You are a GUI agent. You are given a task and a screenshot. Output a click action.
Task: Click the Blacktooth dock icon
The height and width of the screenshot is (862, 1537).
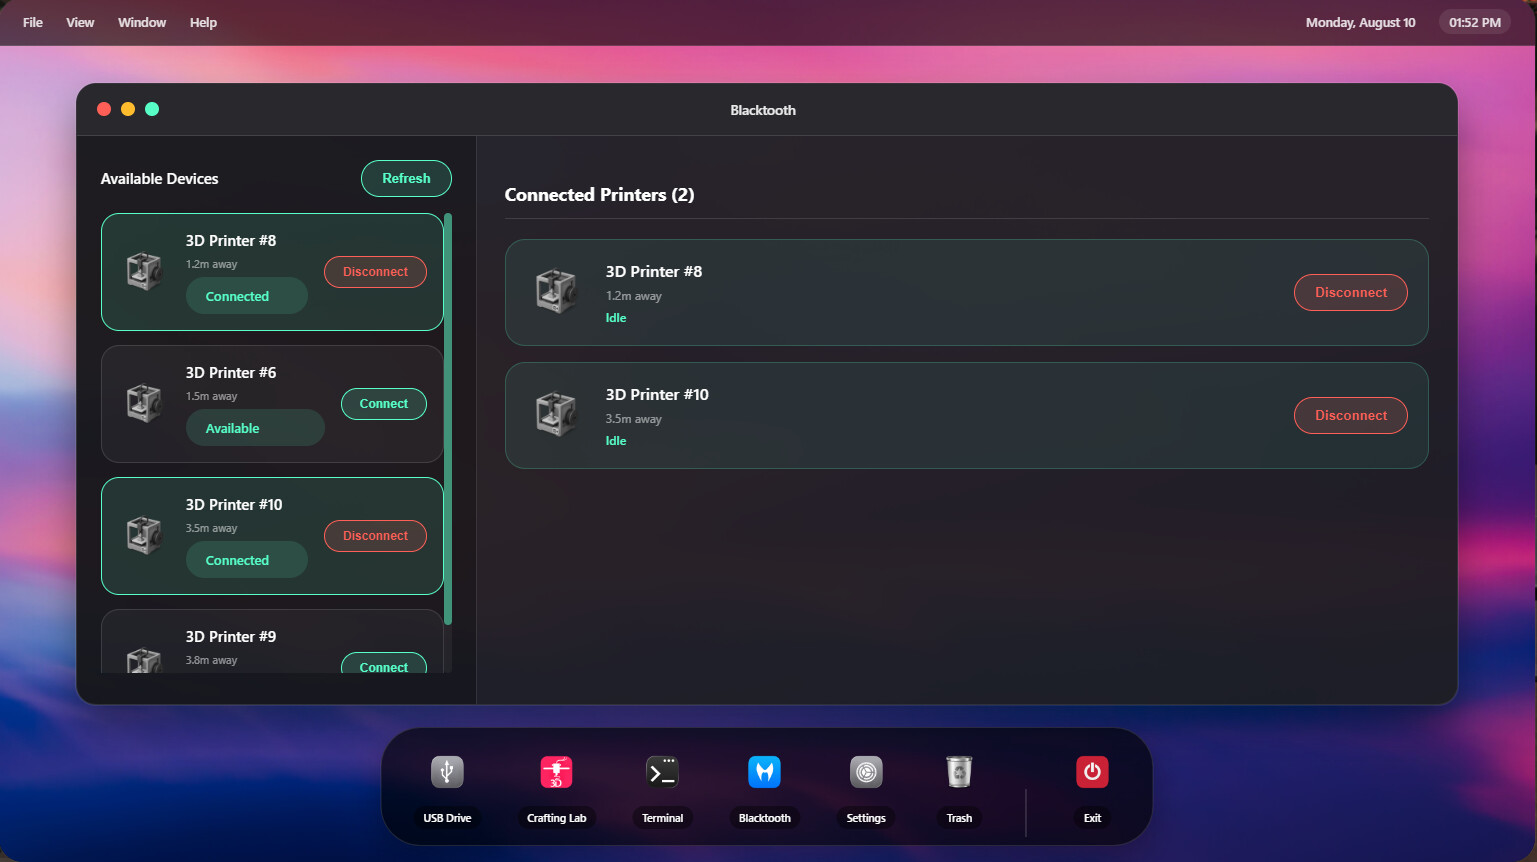pyautogui.click(x=764, y=772)
